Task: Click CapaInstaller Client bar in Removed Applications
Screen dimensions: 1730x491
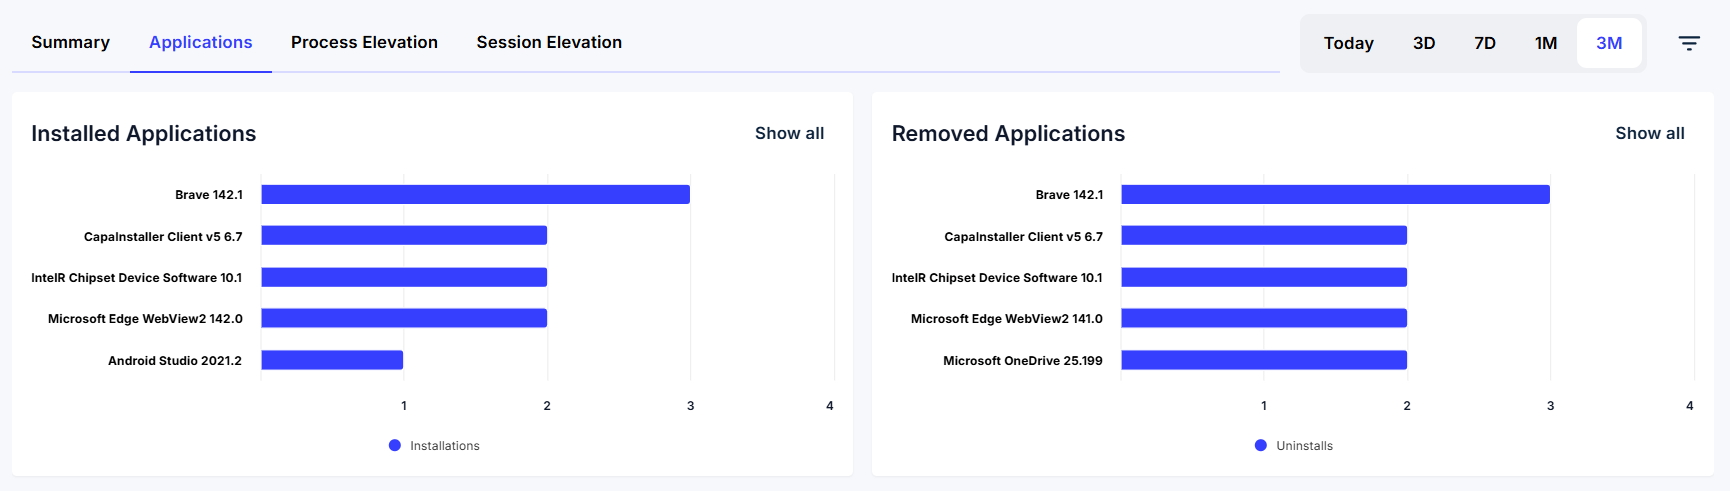Action: (x=1264, y=236)
